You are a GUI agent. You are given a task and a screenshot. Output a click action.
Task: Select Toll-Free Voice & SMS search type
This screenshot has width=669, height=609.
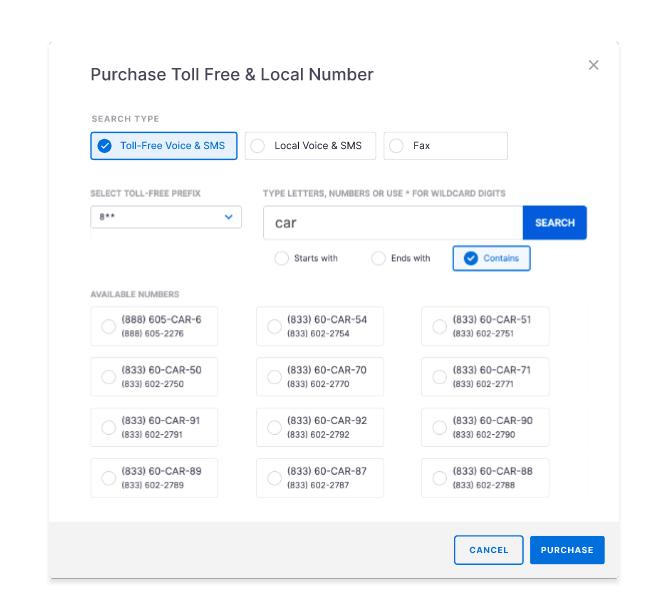click(164, 146)
